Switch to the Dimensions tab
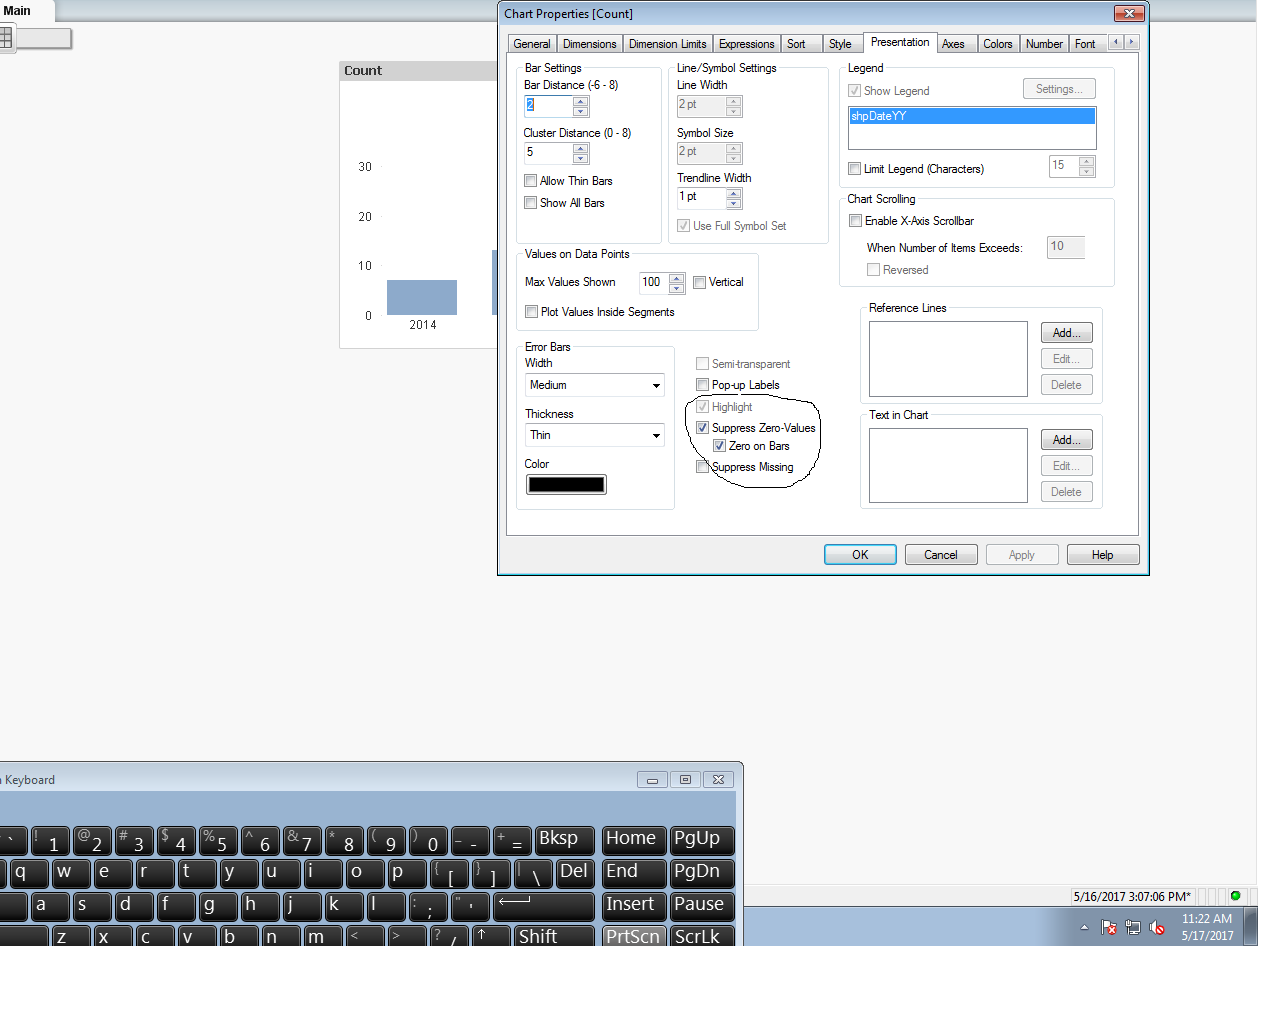The image size is (1280, 1024). [589, 44]
